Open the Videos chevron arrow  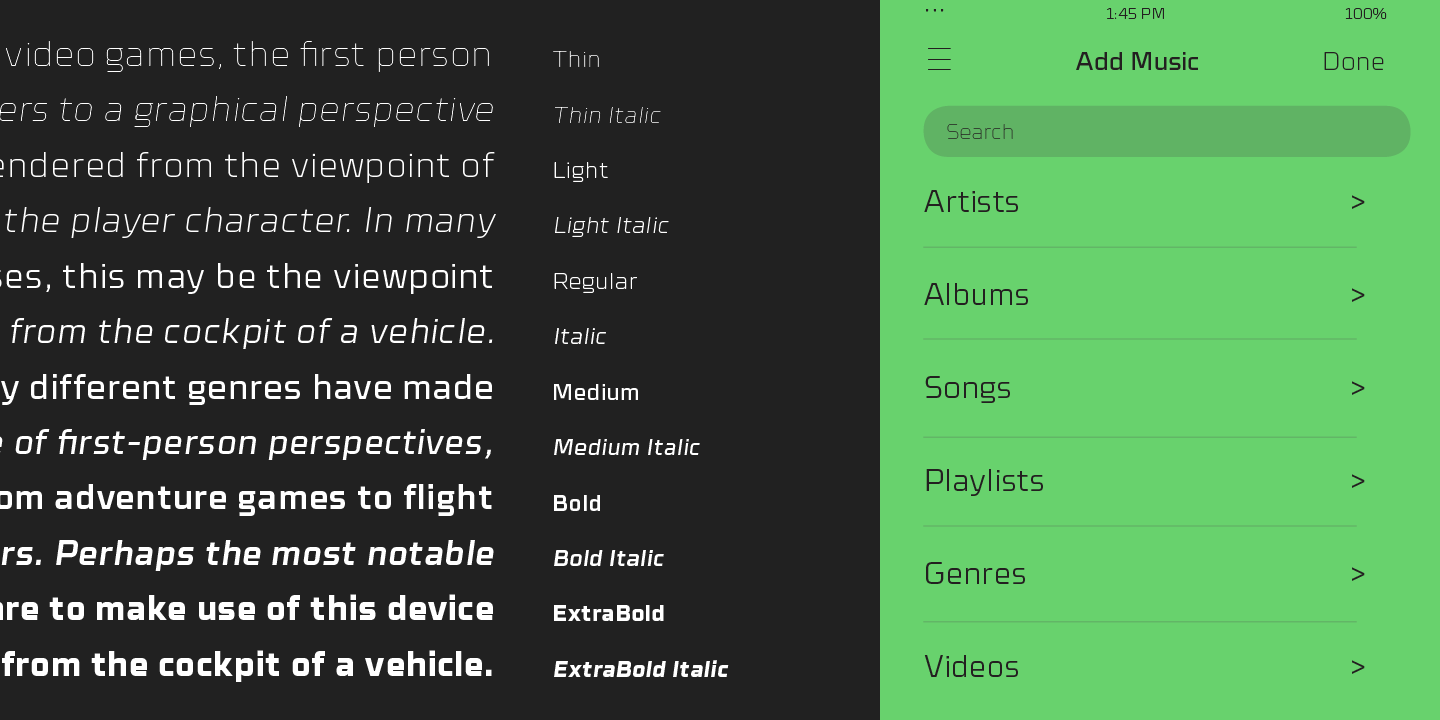click(x=1357, y=667)
